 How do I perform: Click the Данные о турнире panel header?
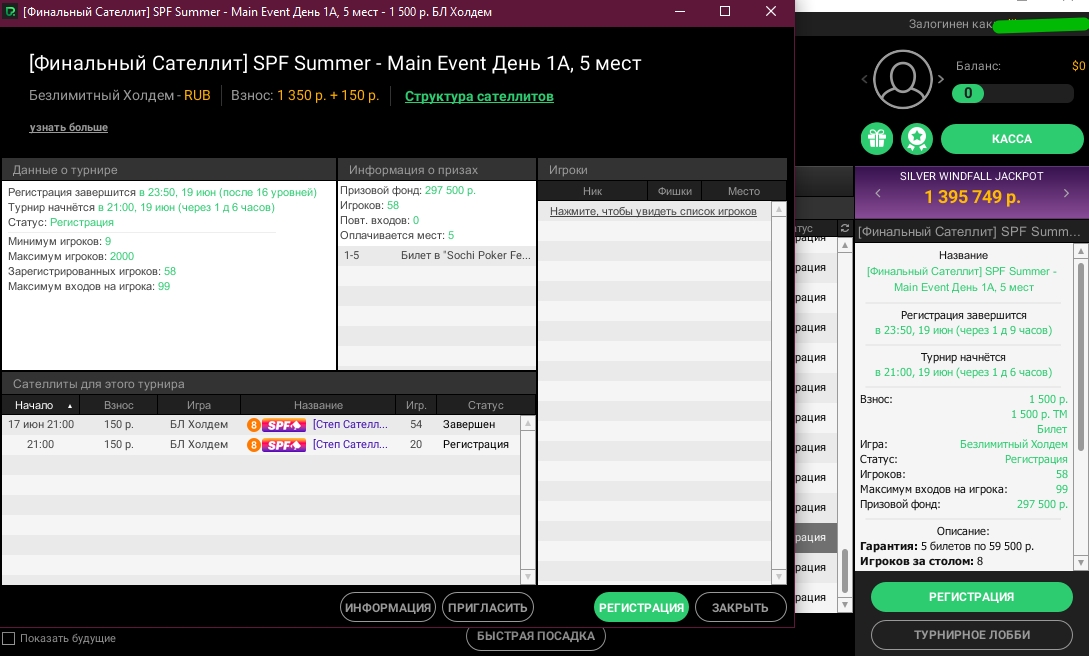point(169,170)
